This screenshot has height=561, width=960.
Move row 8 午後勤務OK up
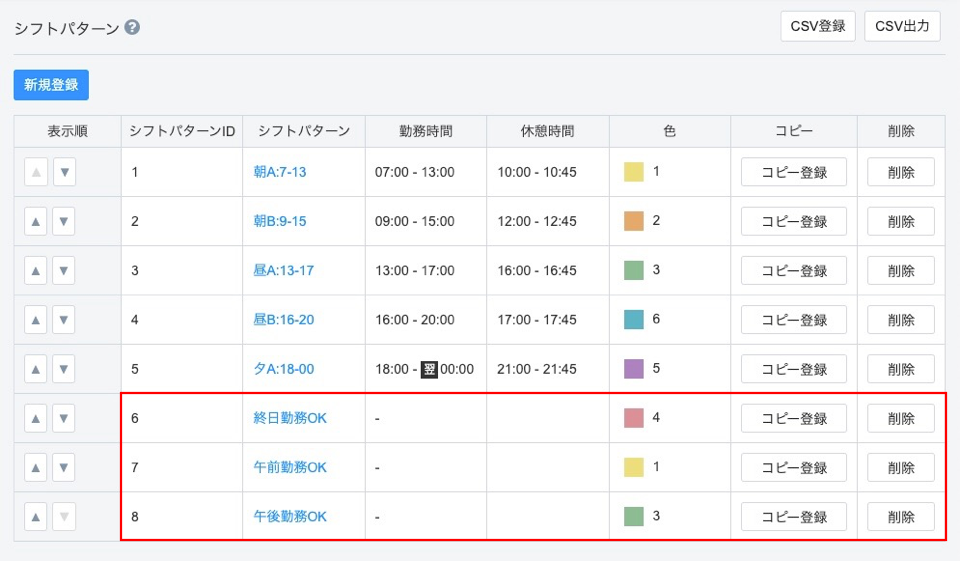coord(36,517)
